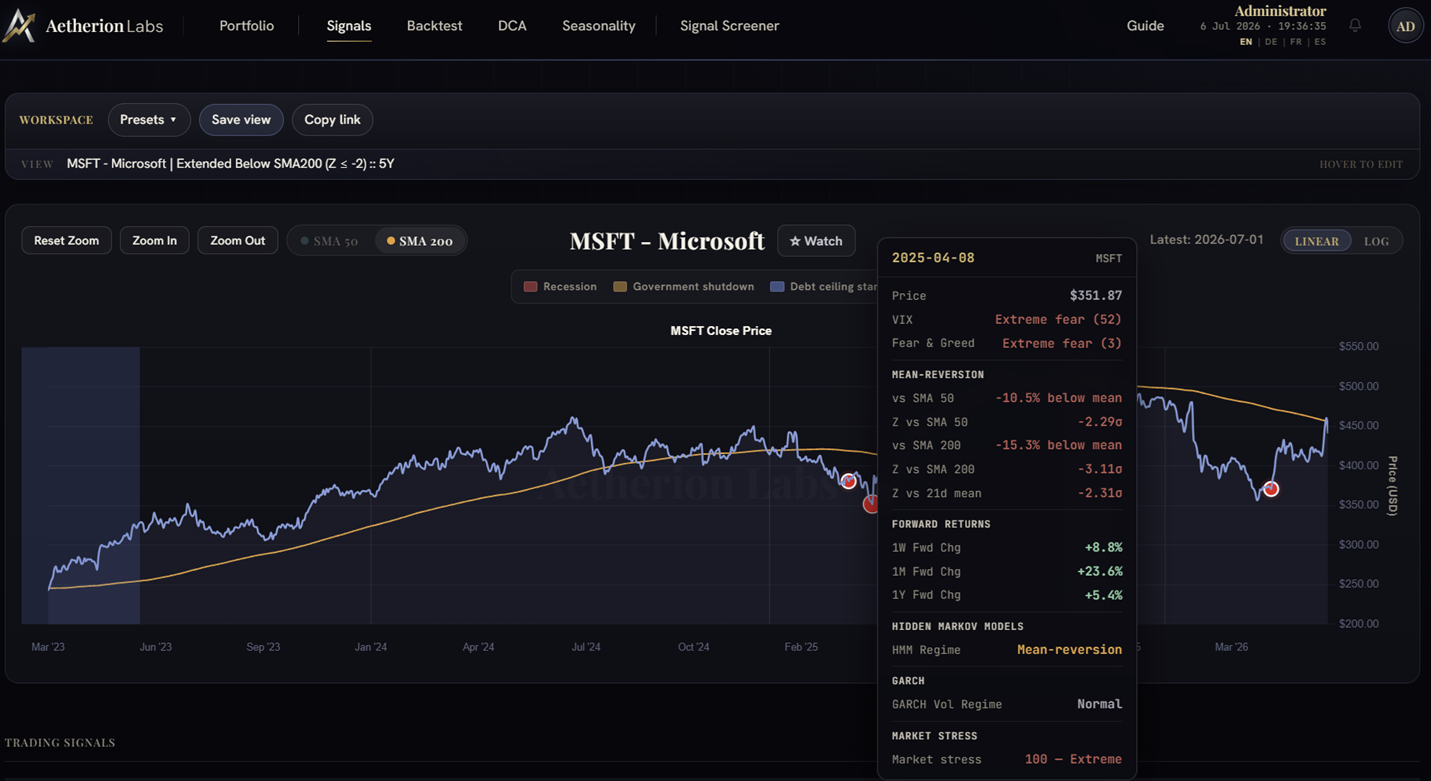This screenshot has height=781, width=1431.
Task: Click the MSFT Close Price chart title
Action: tap(721, 331)
